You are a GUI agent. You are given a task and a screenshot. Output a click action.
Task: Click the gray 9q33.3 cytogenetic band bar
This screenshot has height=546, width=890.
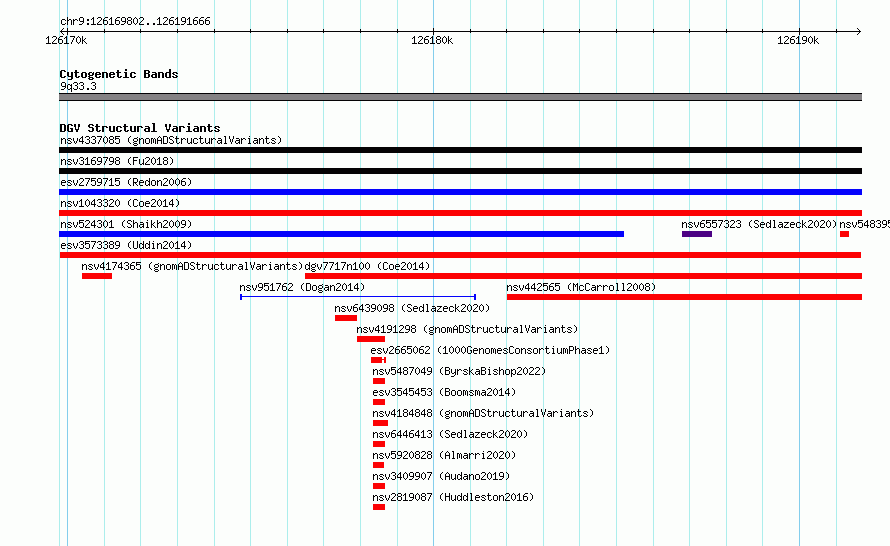[460, 97]
